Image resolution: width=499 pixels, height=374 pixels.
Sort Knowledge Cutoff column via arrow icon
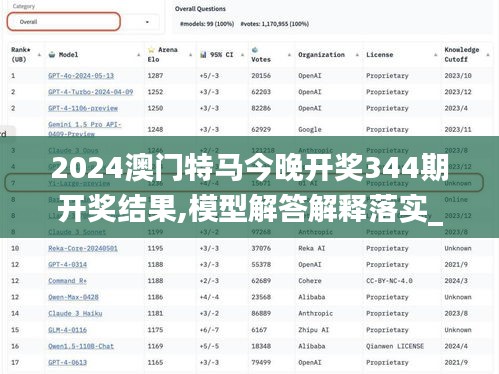coord(488,55)
